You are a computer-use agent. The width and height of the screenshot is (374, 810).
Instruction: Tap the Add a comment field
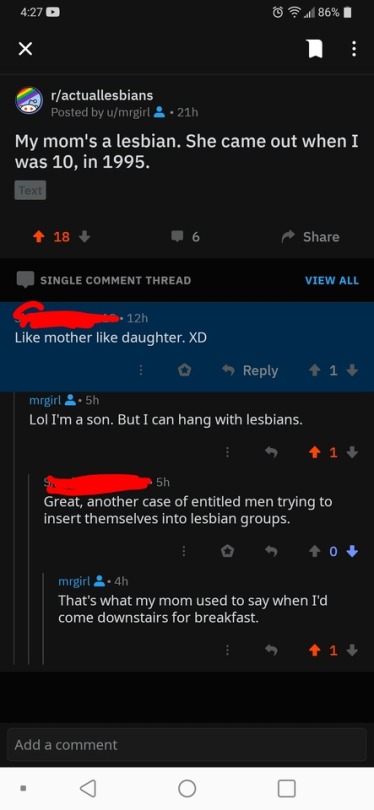pyautogui.click(x=187, y=744)
